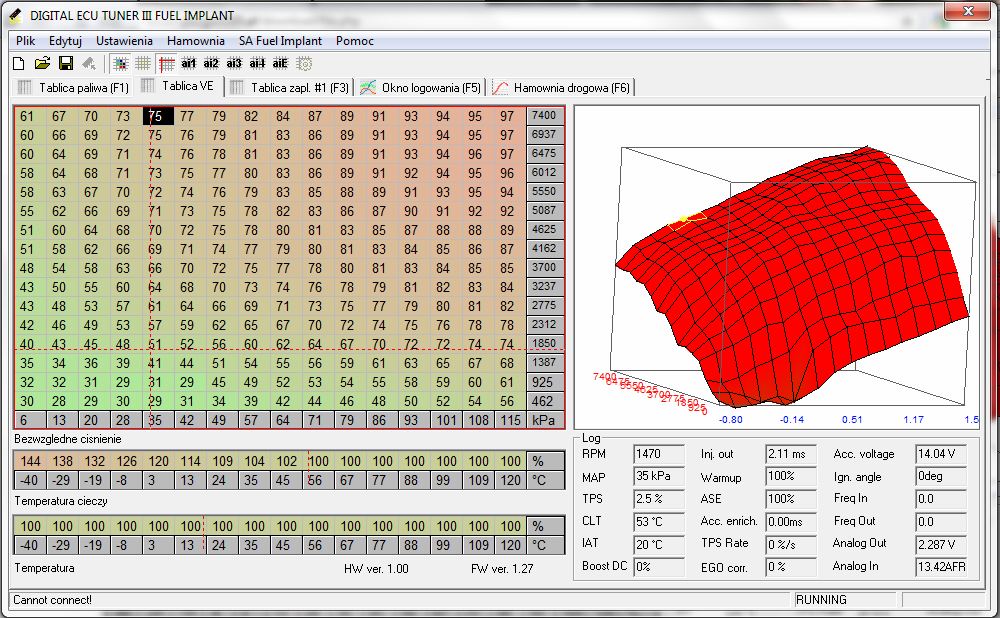Open the Pomoc menu

pos(355,41)
